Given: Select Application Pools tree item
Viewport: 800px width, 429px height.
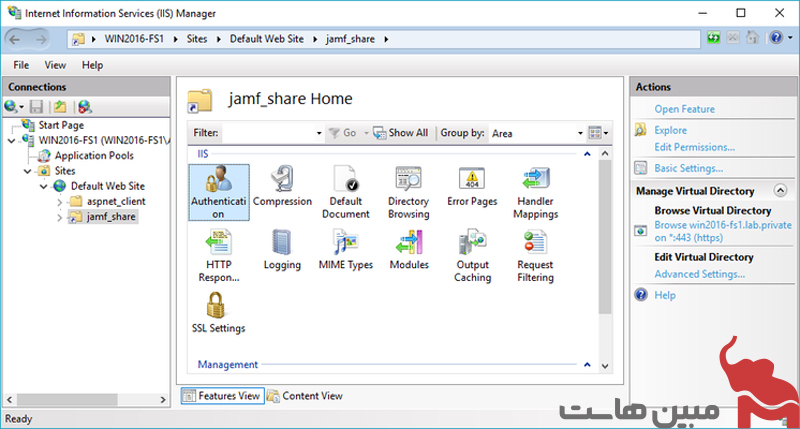Looking at the screenshot, I should point(94,156).
